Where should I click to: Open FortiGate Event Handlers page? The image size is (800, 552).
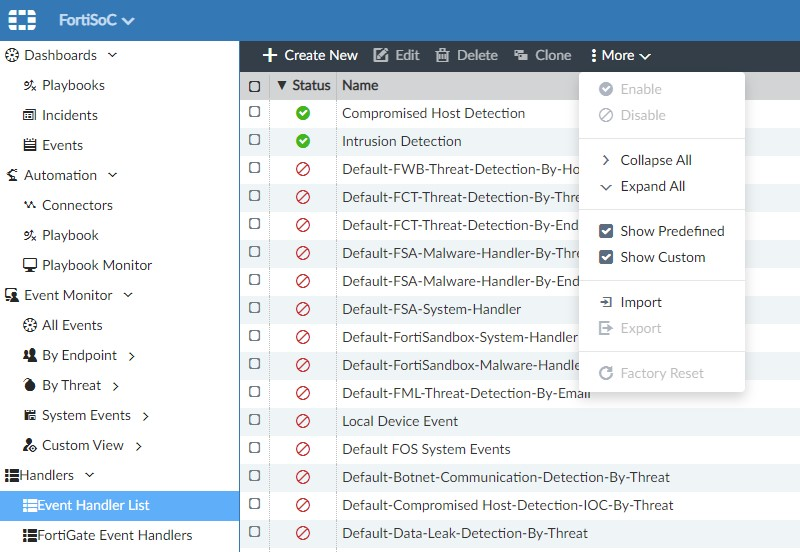coord(114,535)
